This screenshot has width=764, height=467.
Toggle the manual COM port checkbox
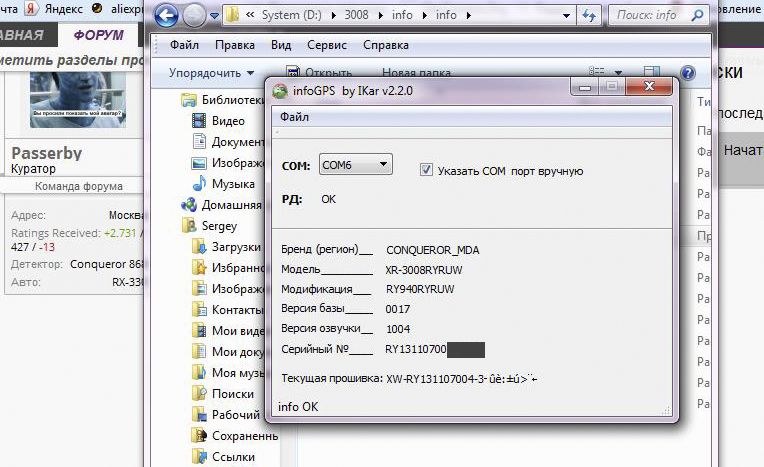pos(427,170)
